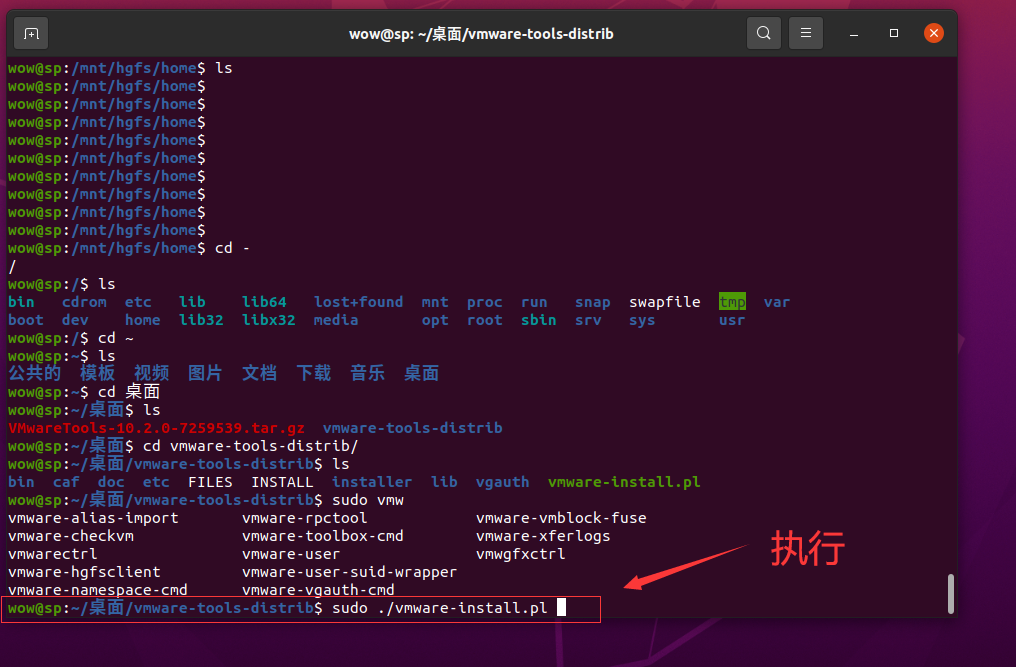
Task: Click the 图片 folder name
Action: pyautogui.click(x=205, y=373)
